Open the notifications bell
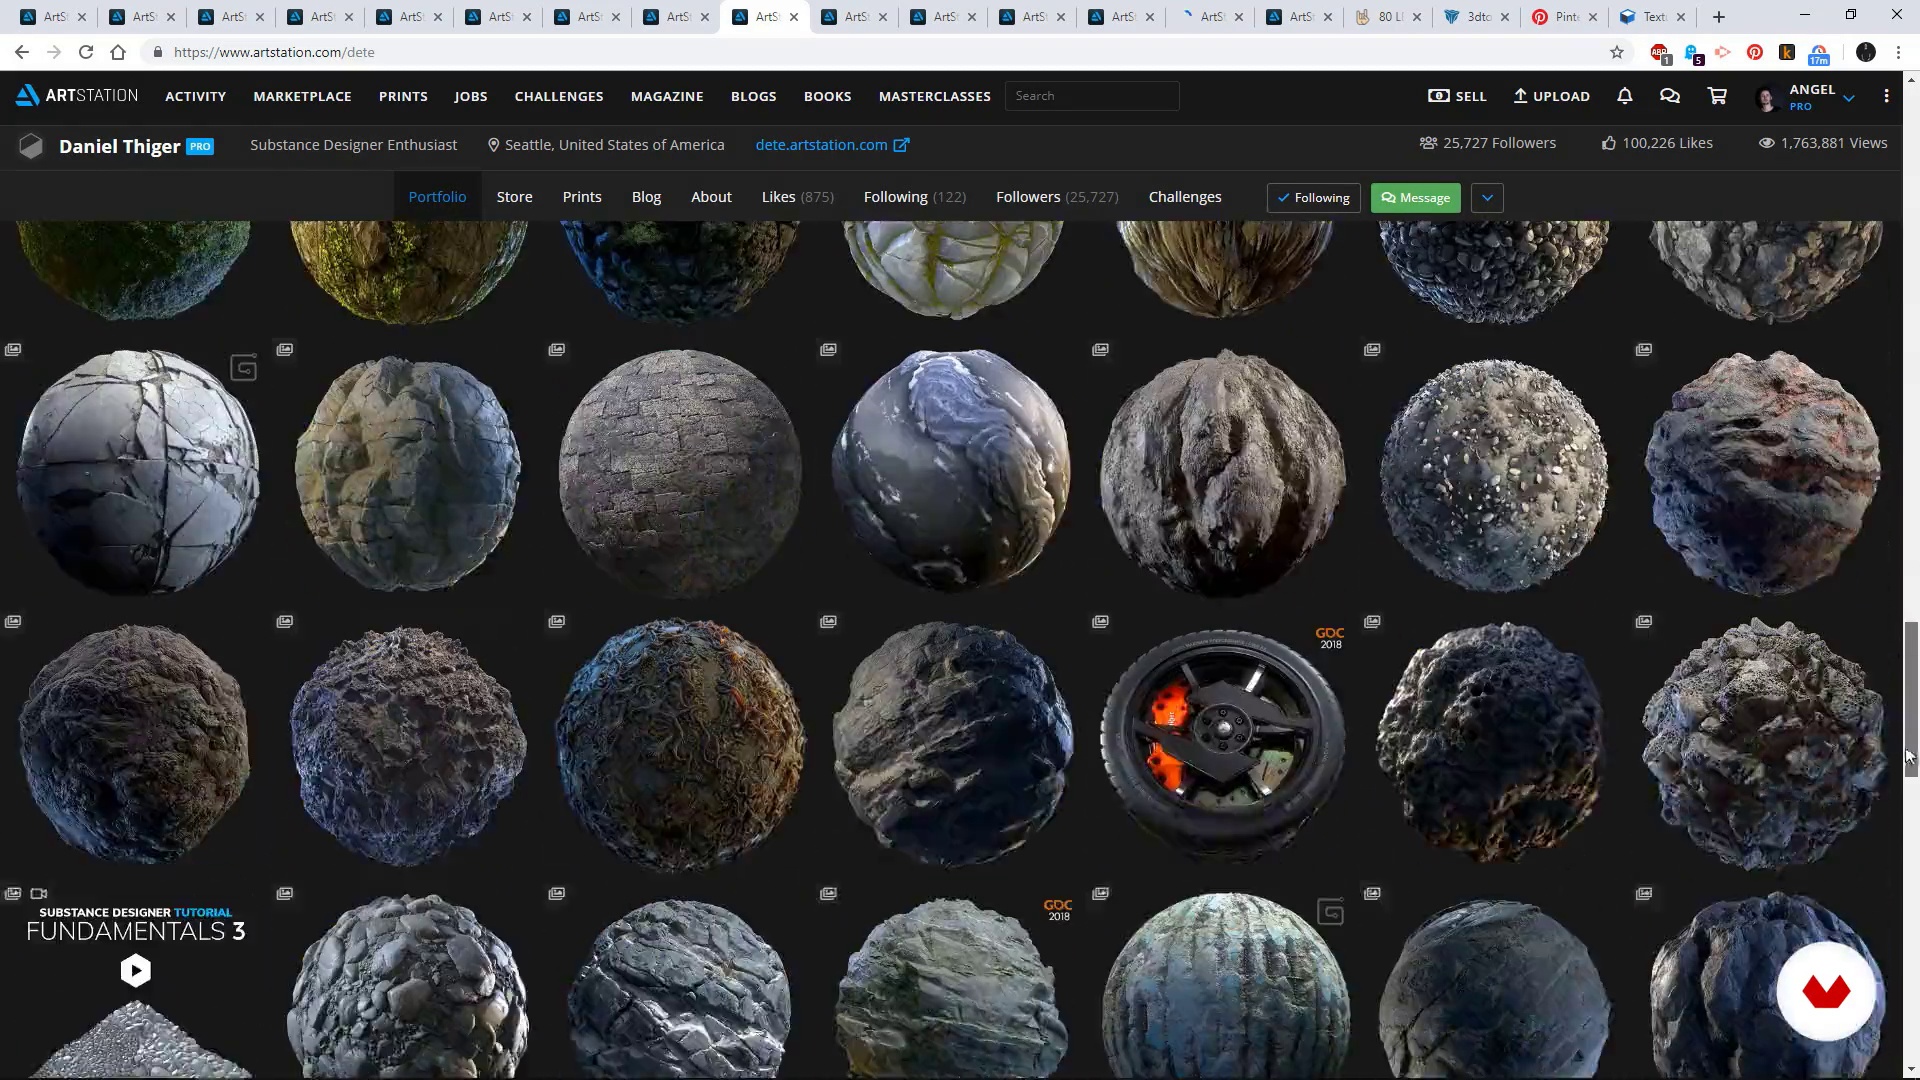Image resolution: width=1920 pixels, height=1080 pixels. pos(1624,96)
